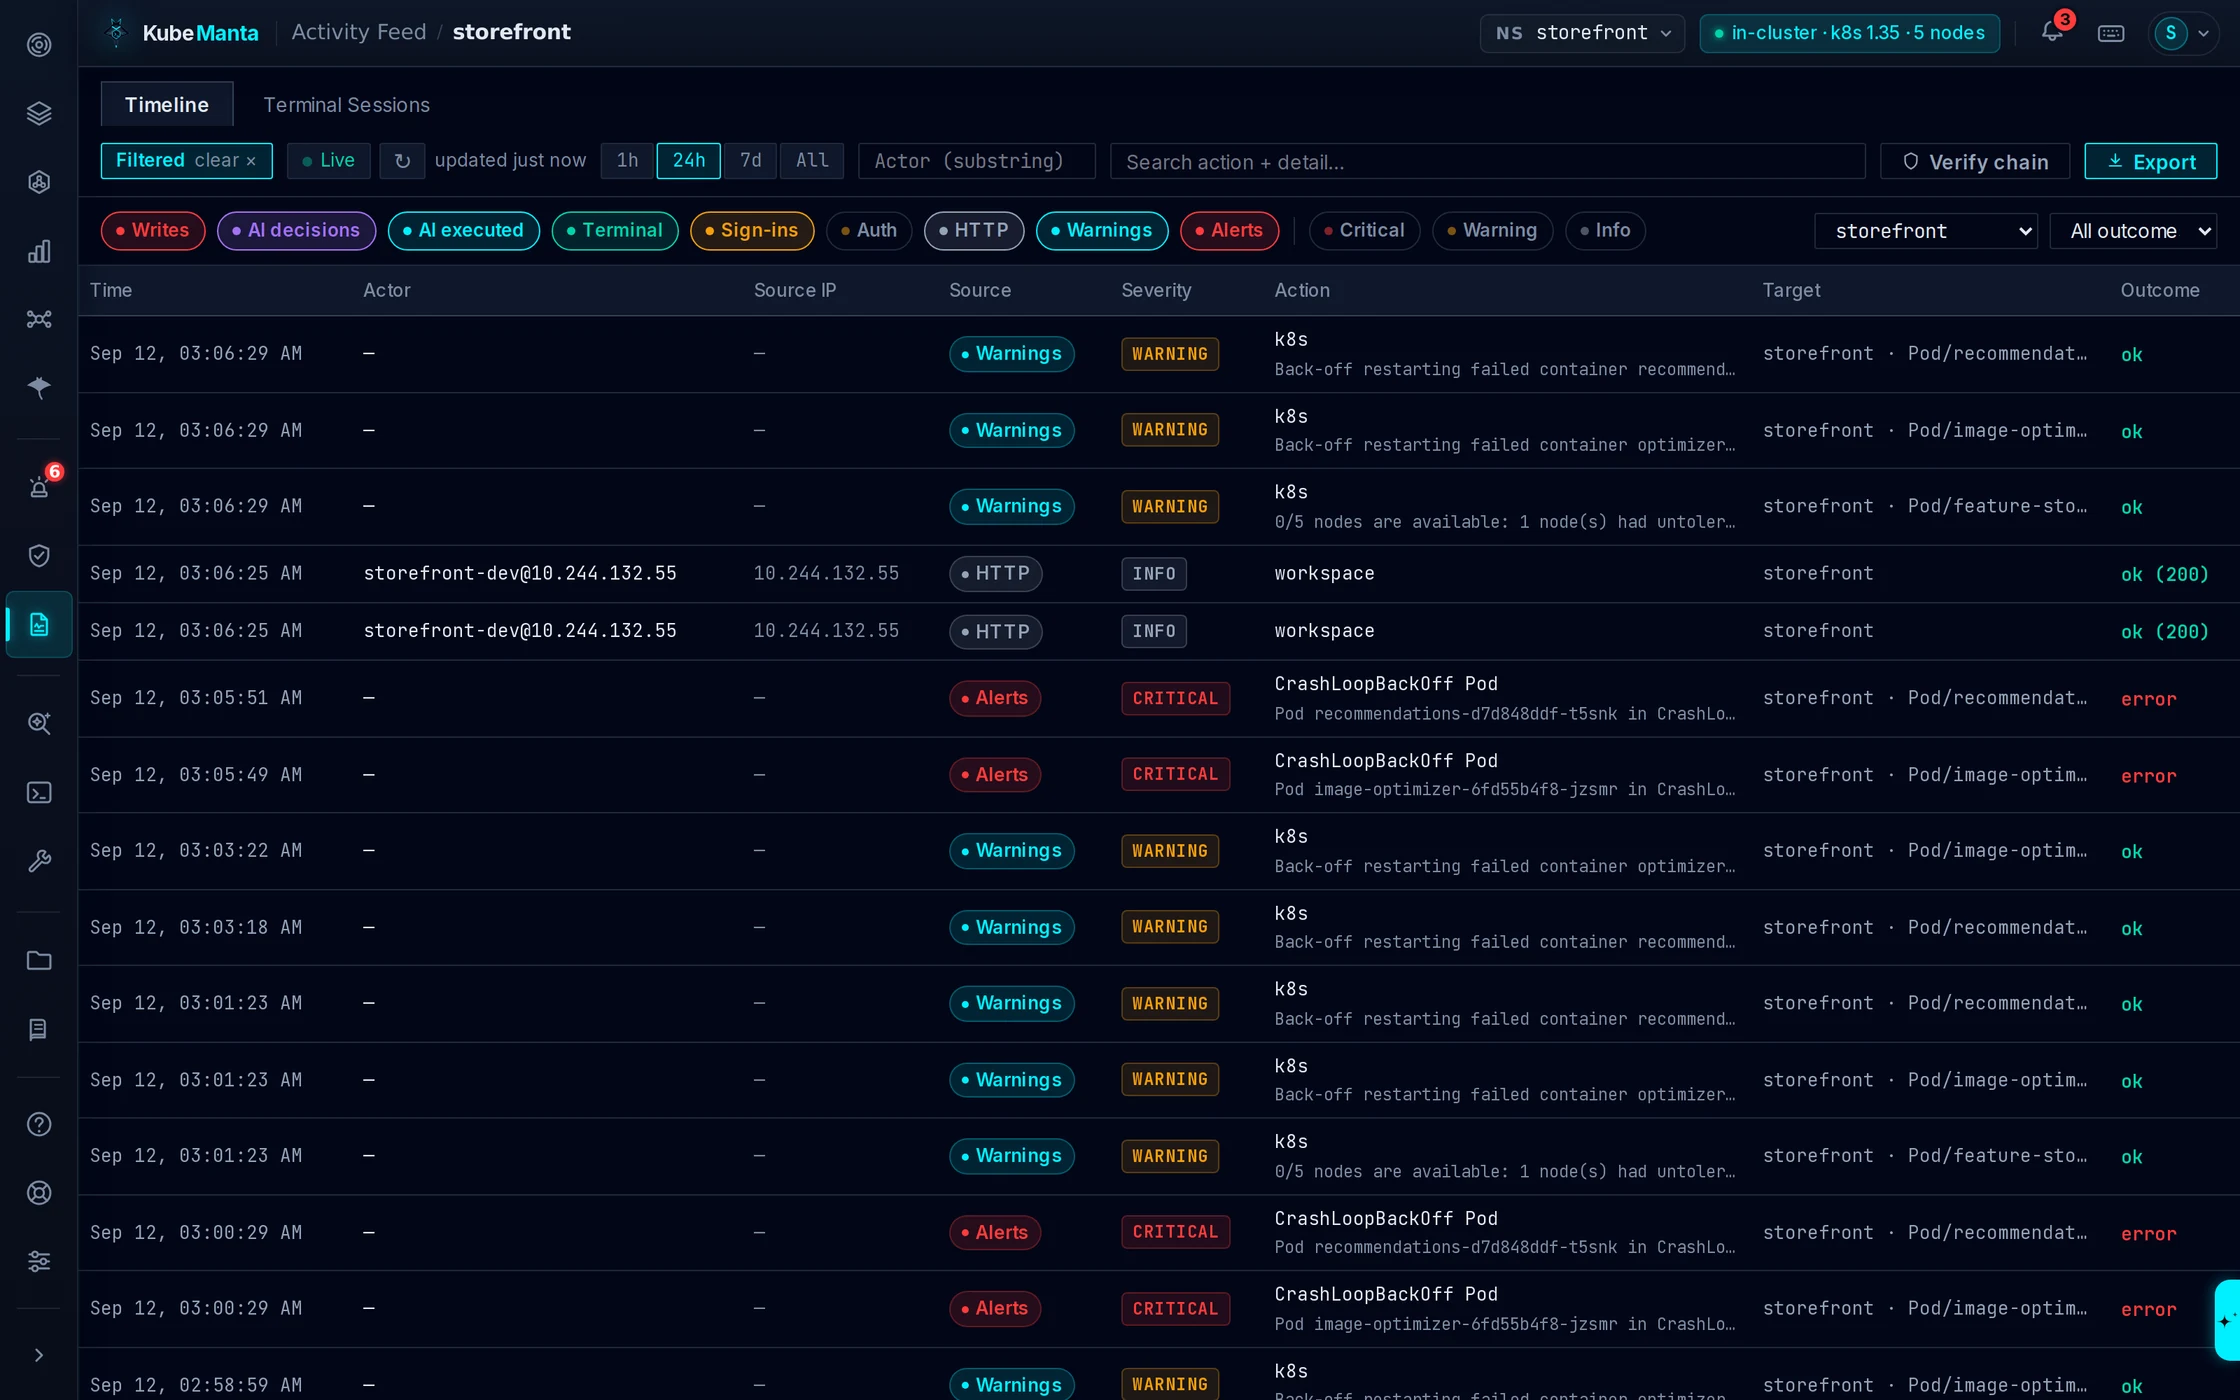
Task: Open the in-cluster k8s 1.35 cluster selector
Action: click(x=1849, y=33)
